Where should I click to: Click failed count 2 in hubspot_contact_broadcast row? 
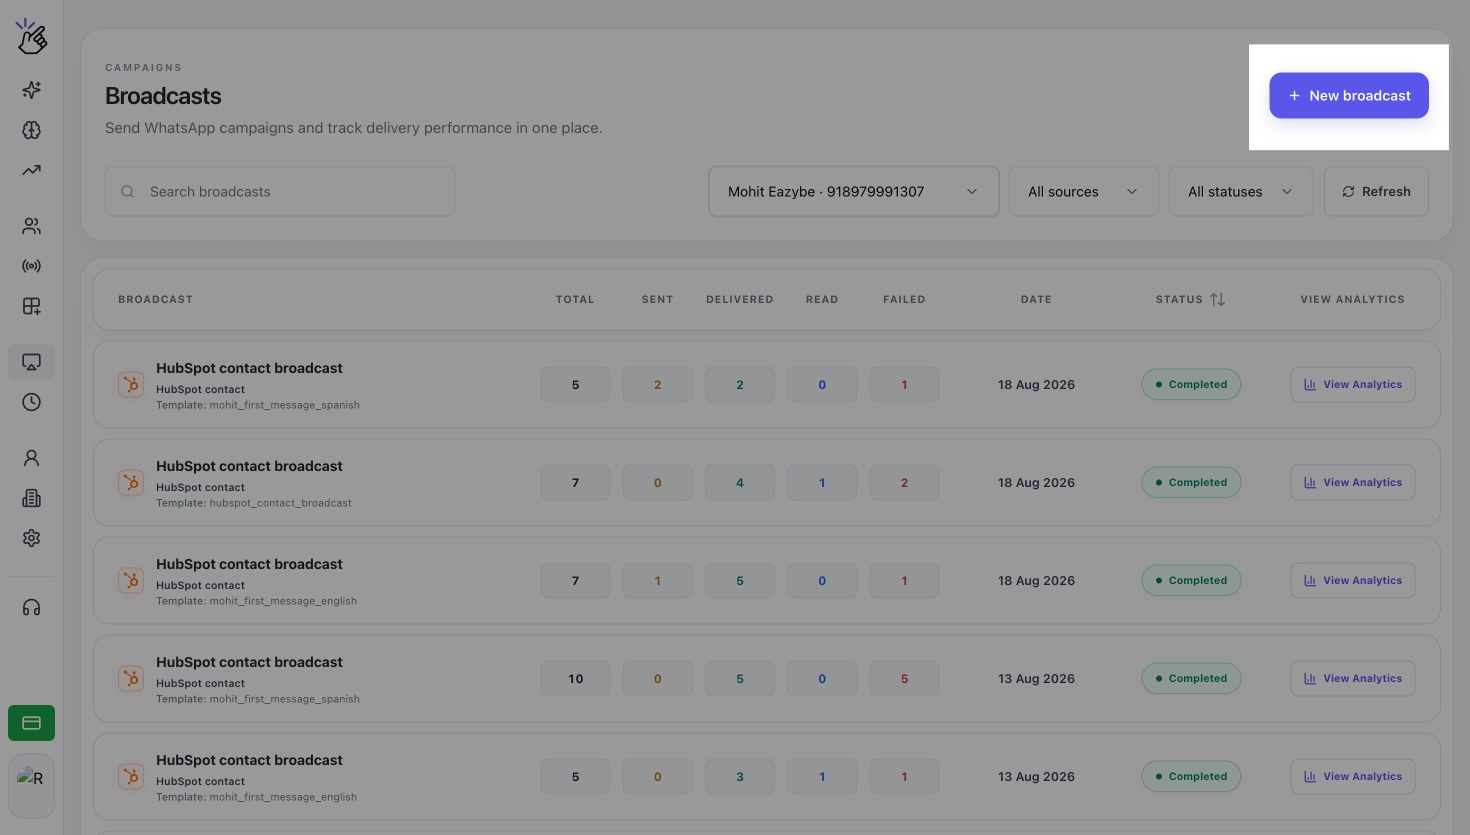[x=904, y=483]
